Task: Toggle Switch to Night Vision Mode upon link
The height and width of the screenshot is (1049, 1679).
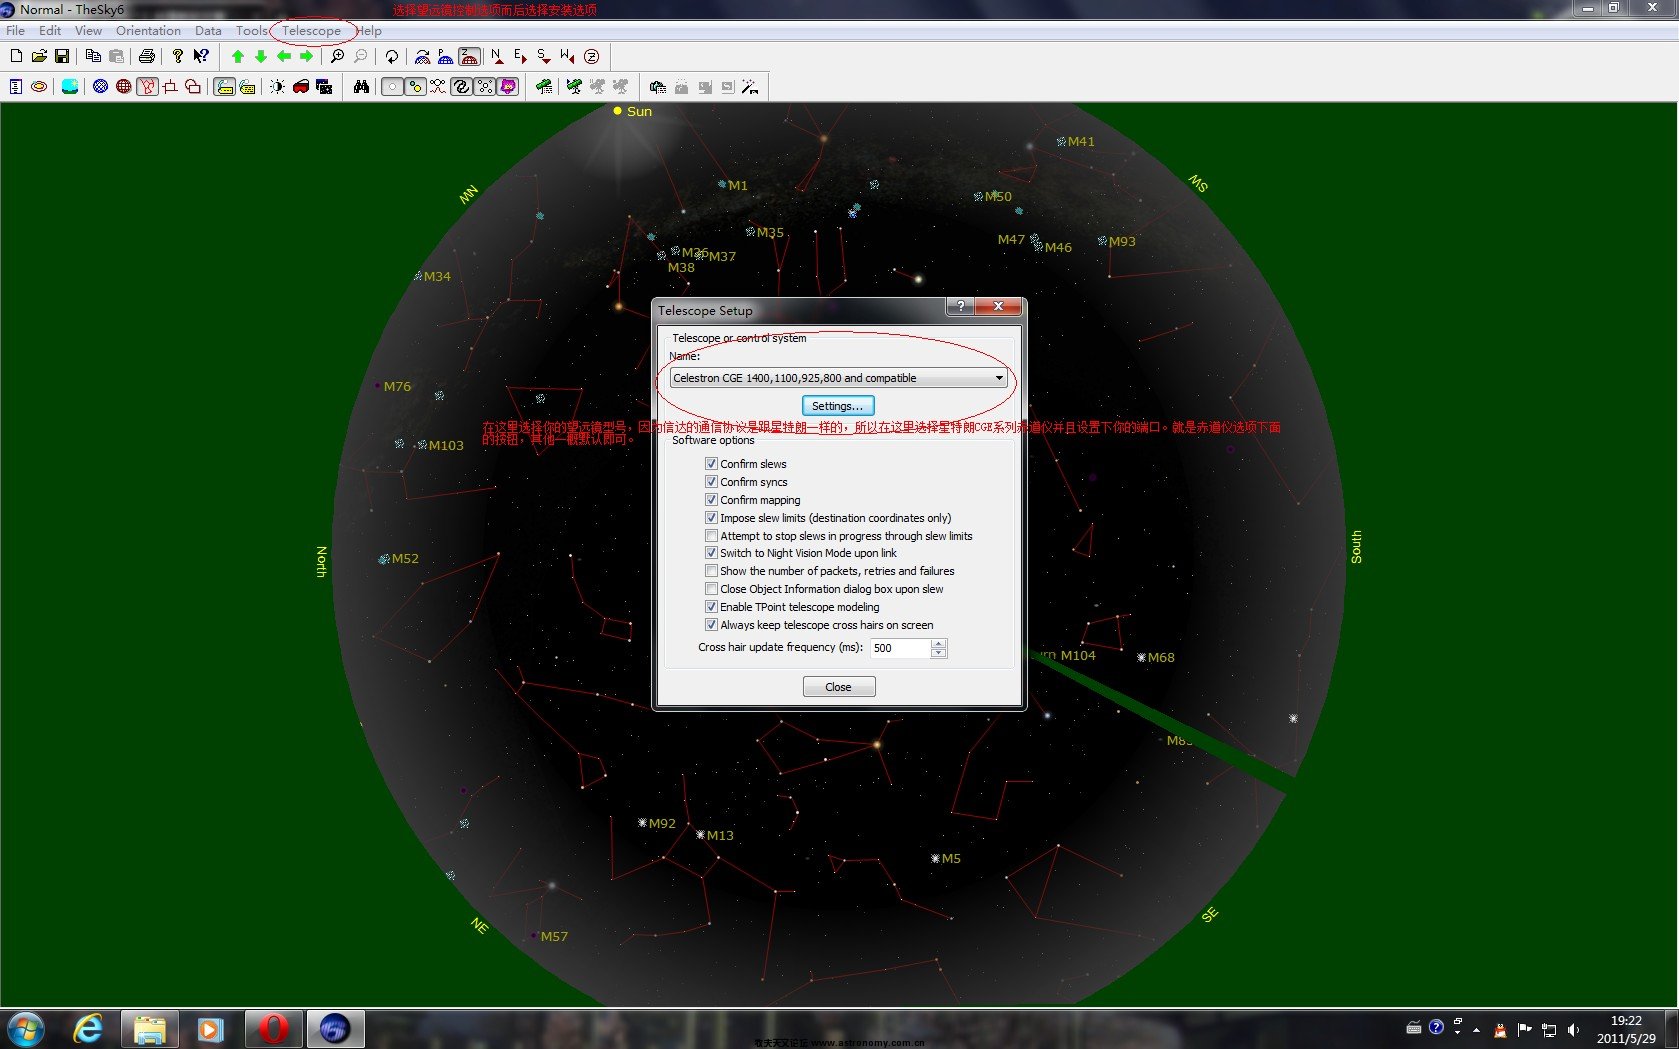Action: 711,553
